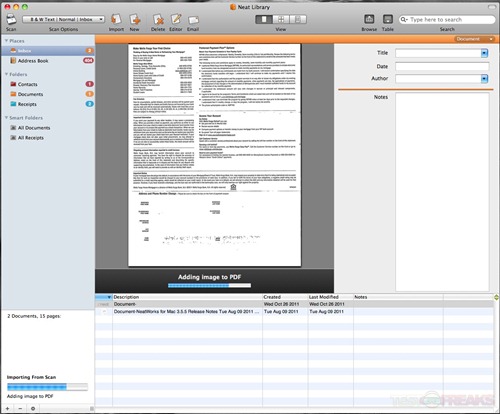Click the Date input field
This screenshot has width=500, height=414.
tap(442, 66)
